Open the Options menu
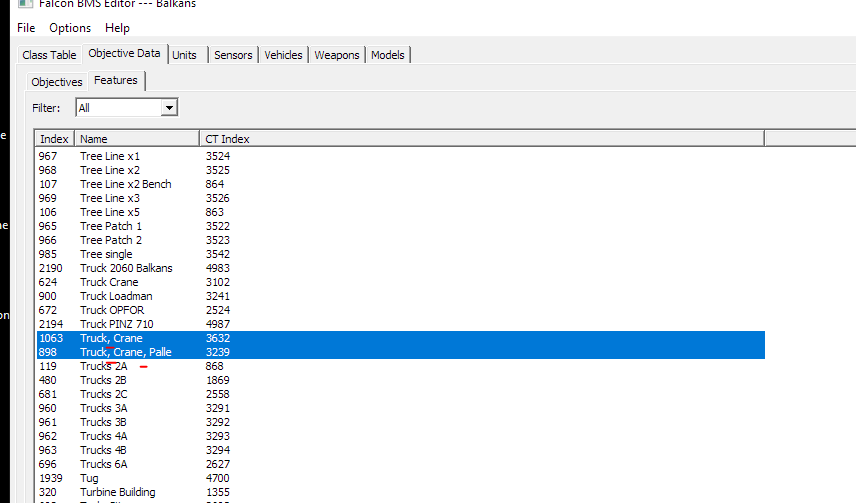Image resolution: width=856 pixels, height=503 pixels. tap(70, 28)
